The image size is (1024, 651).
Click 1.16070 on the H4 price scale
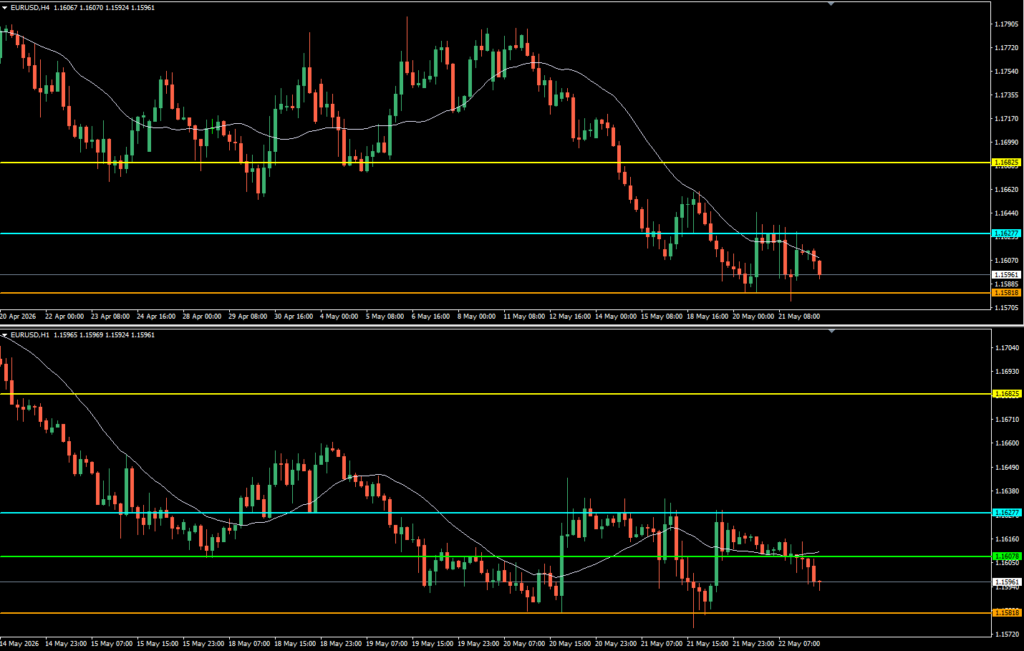coord(1007,260)
